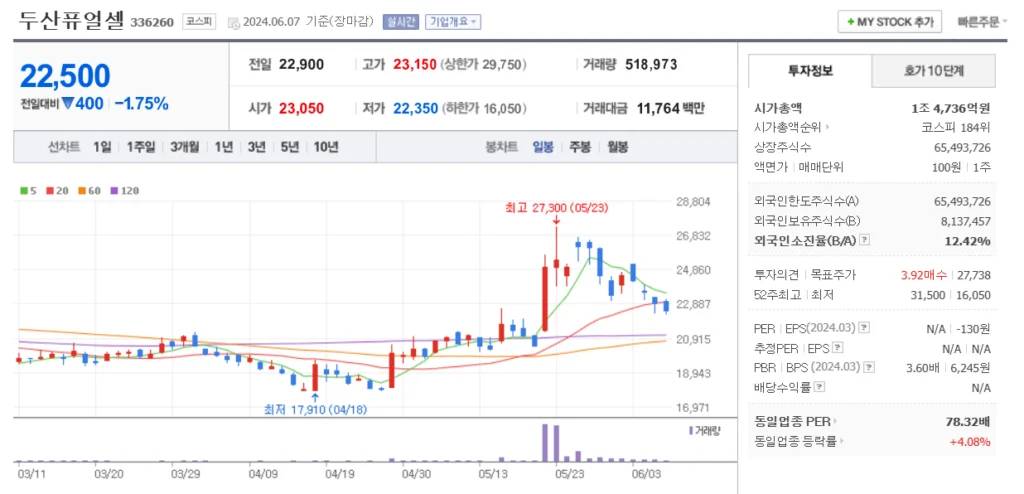Click the current price 22,500
Image resolution: width=1024 pixels, height=494 pixels.
(x=65, y=76)
